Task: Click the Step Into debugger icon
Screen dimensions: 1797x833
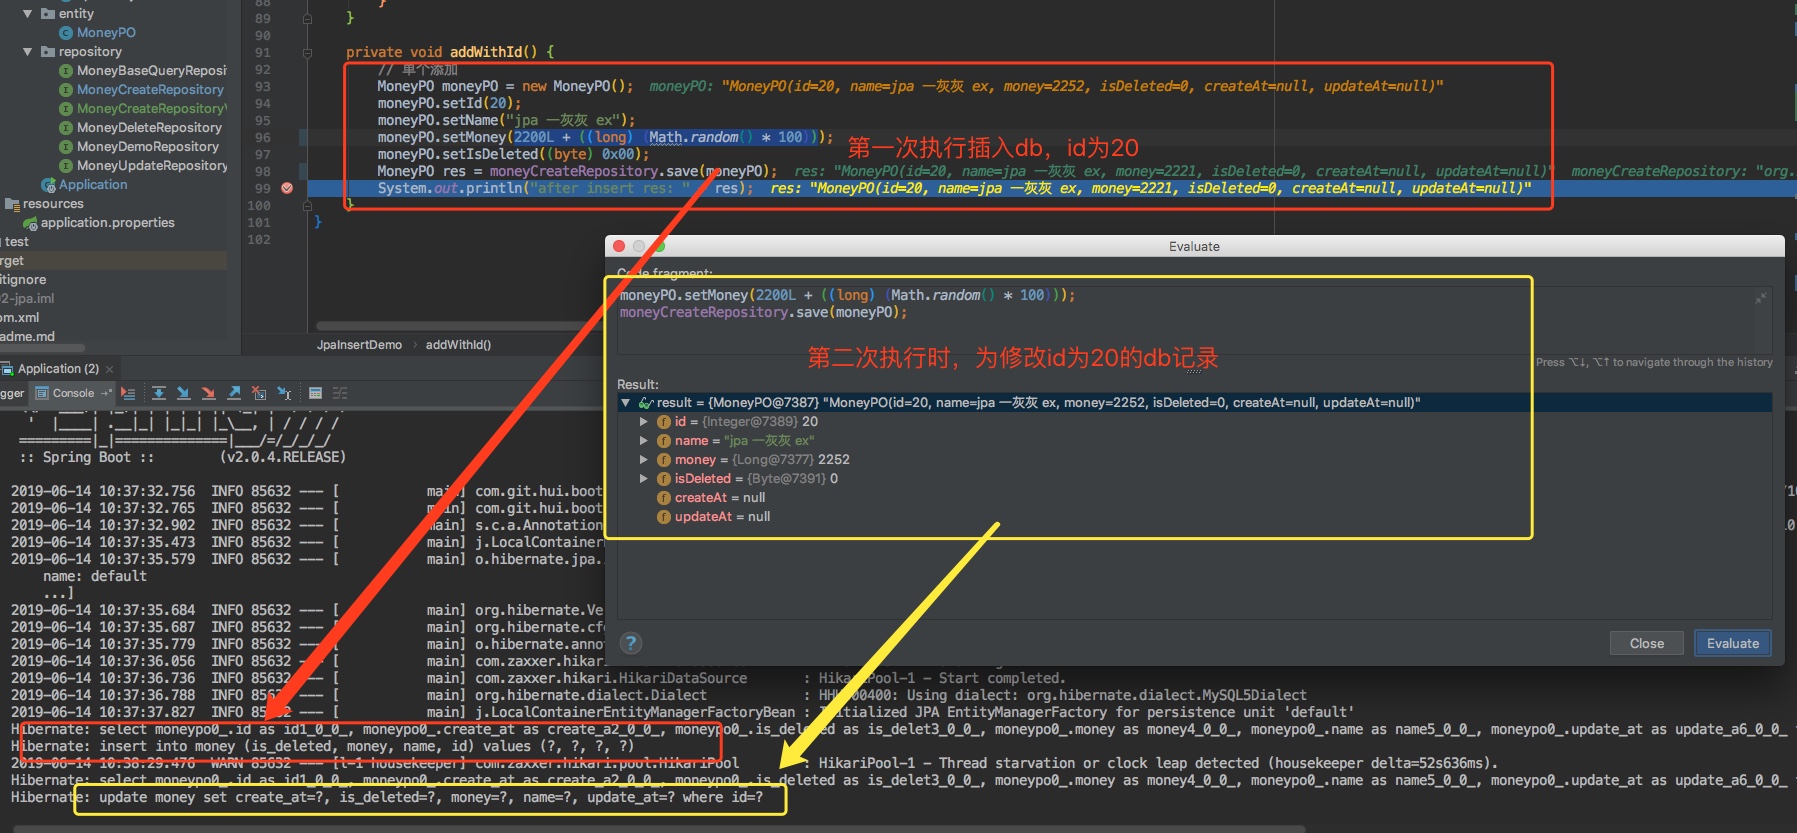Action: tap(183, 393)
